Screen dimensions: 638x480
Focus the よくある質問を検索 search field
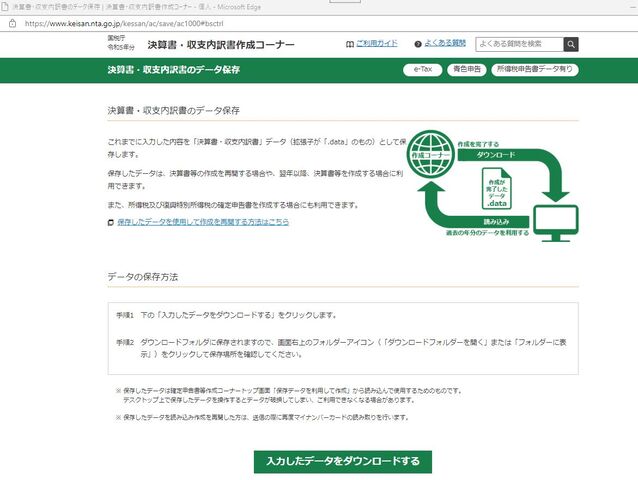pos(520,44)
